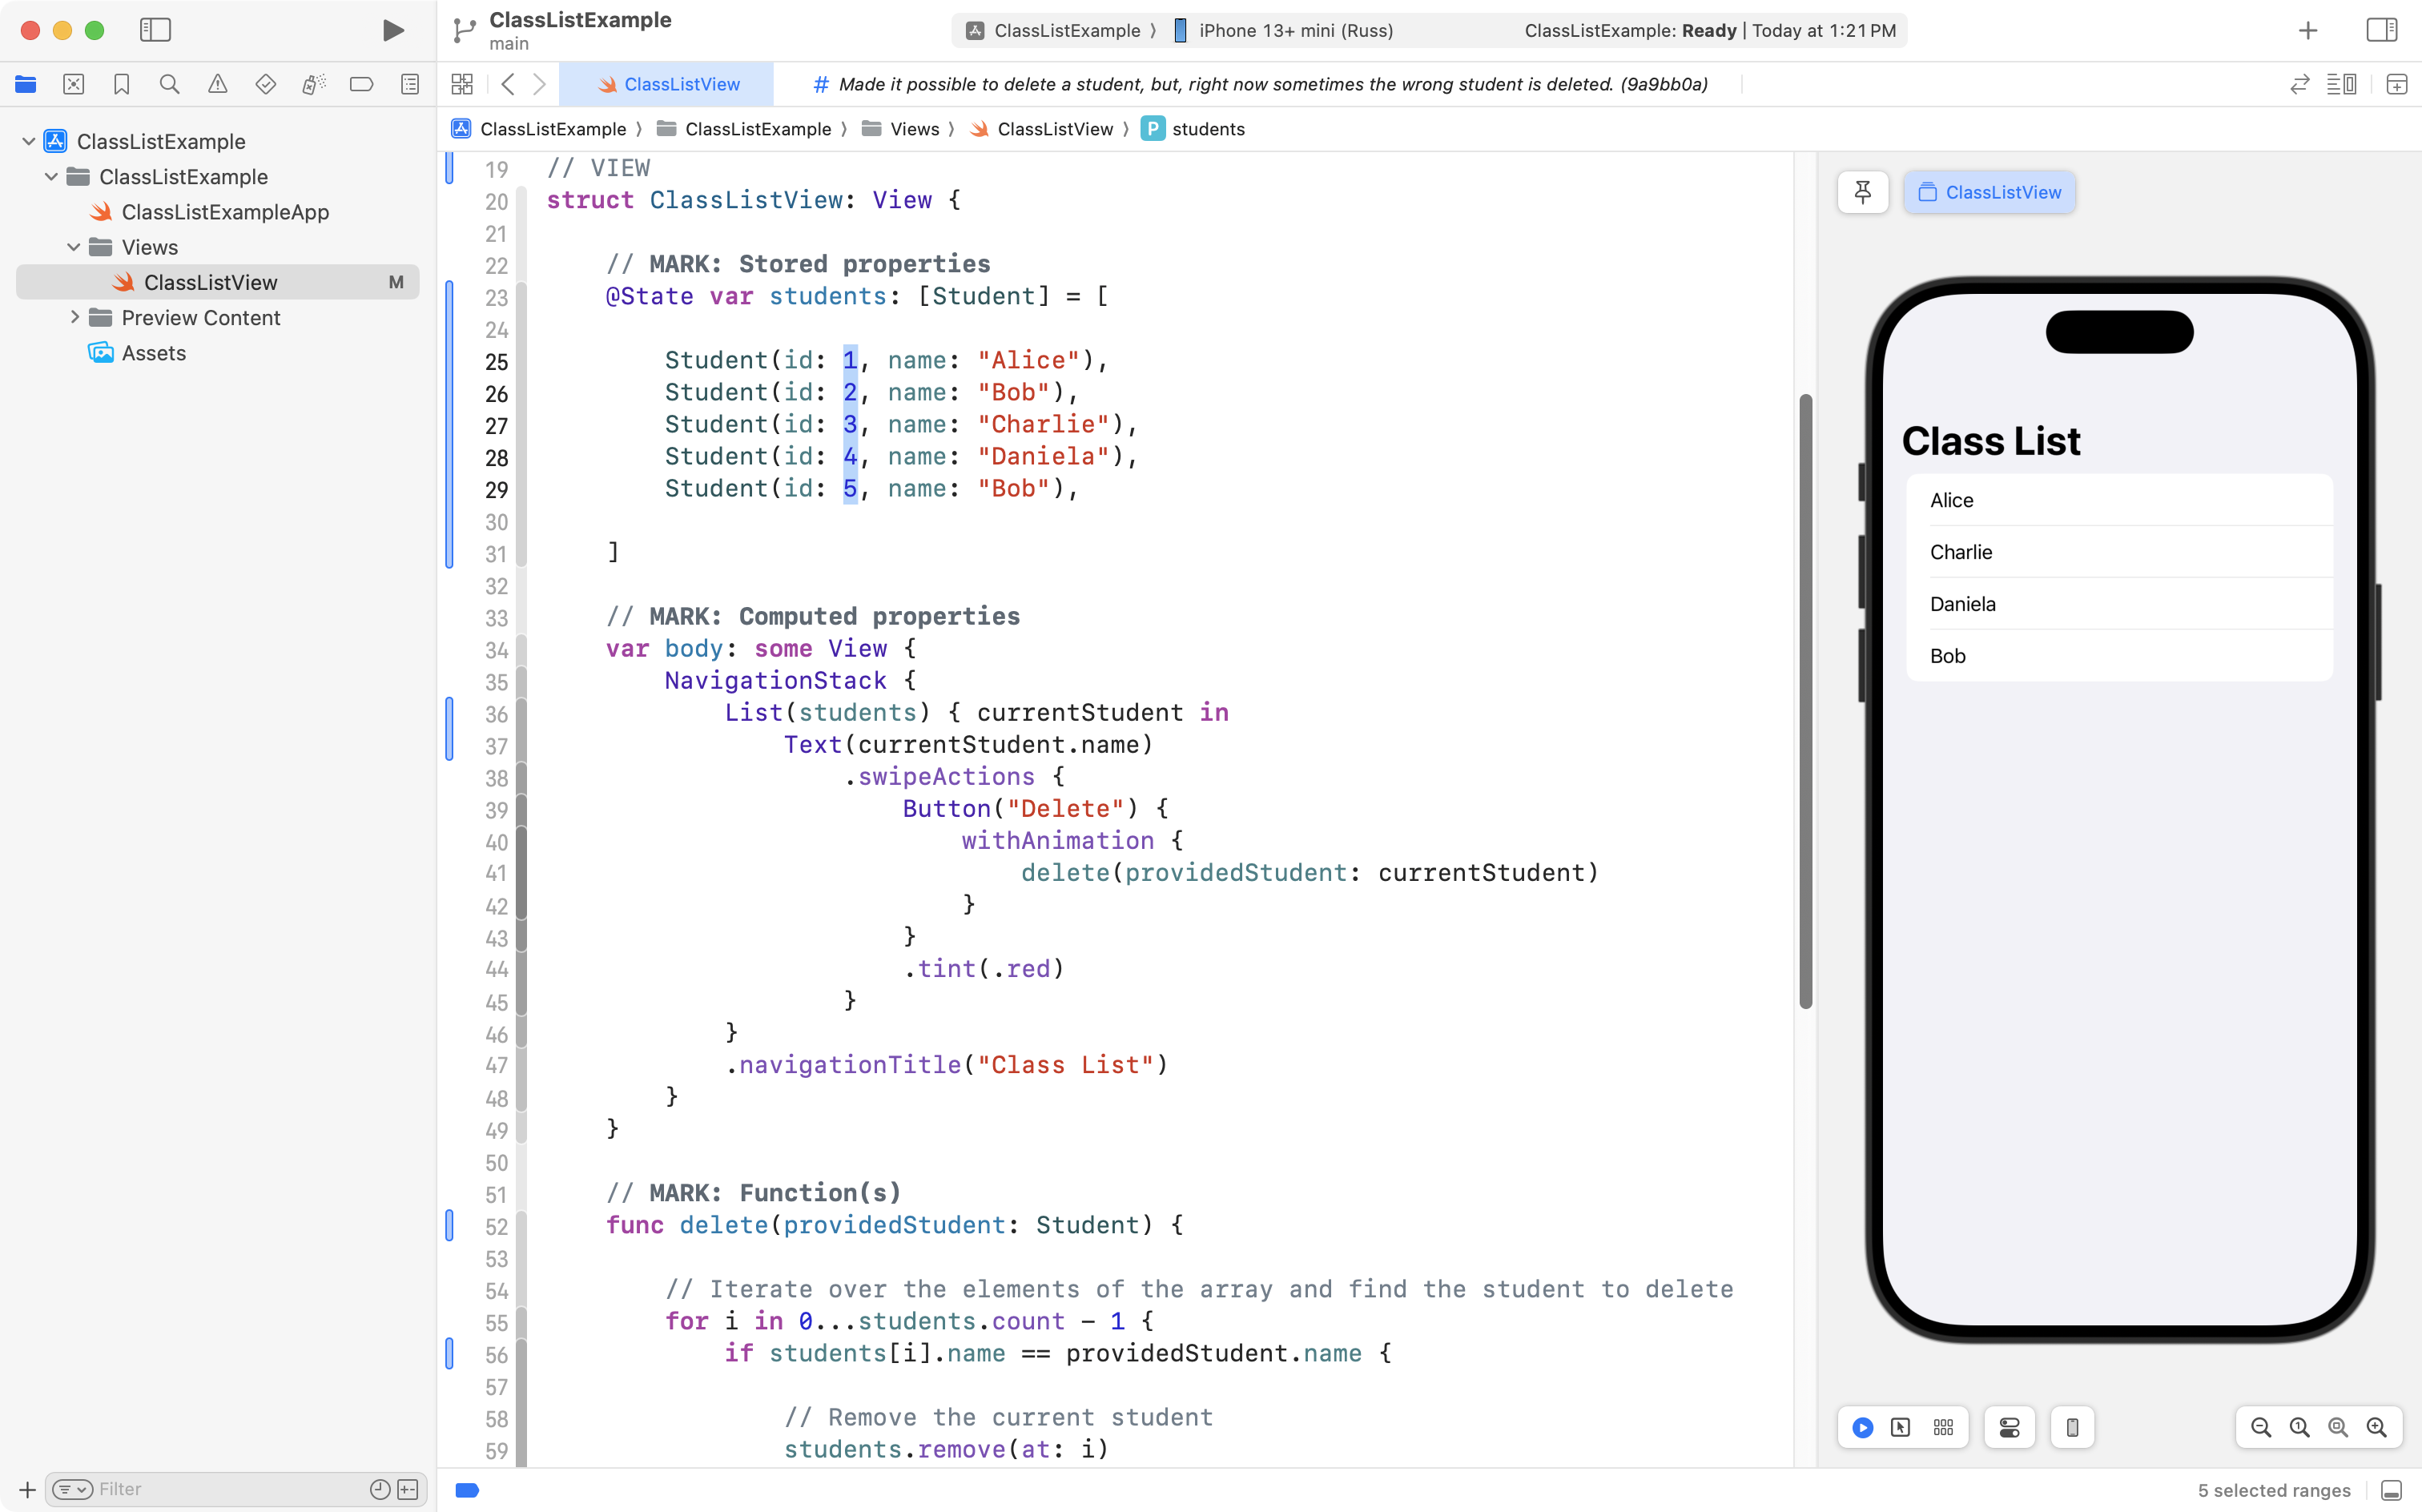Screen dimensions: 2422x1512
Task: Toggle the left navigator sidebar
Action: [x=155, y=30]
